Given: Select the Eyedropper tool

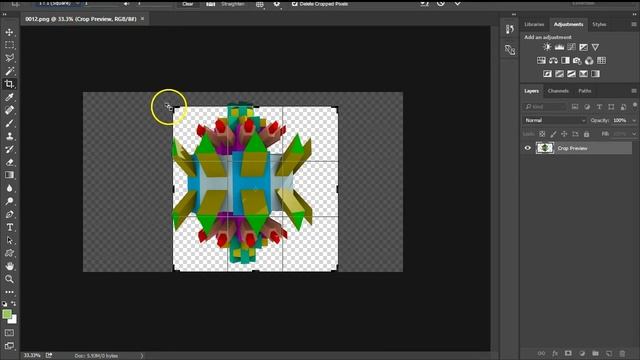Looking at the screenshot, I should pos(9,97).
